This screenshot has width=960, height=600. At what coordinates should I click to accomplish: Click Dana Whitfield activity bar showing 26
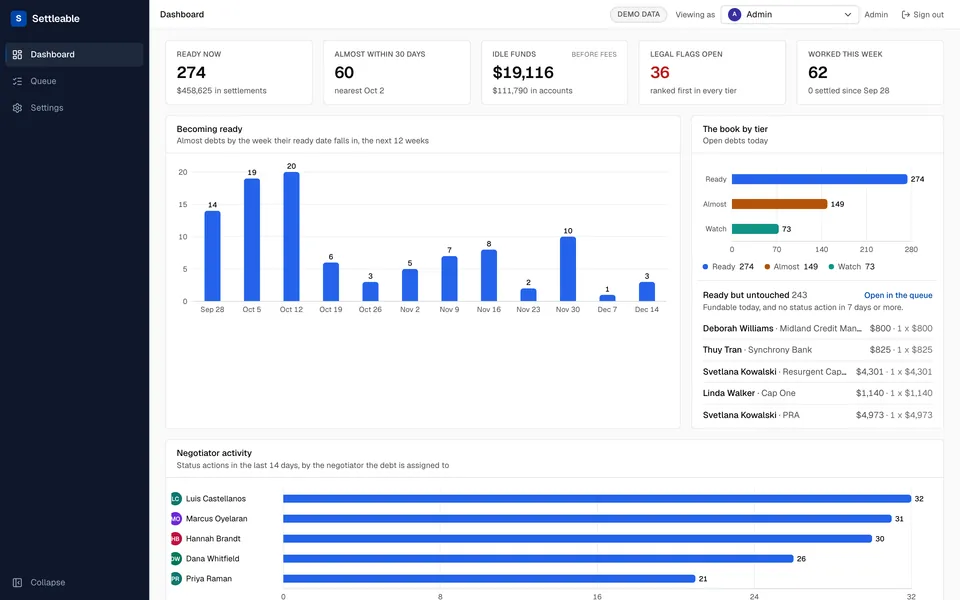point(538,558)
